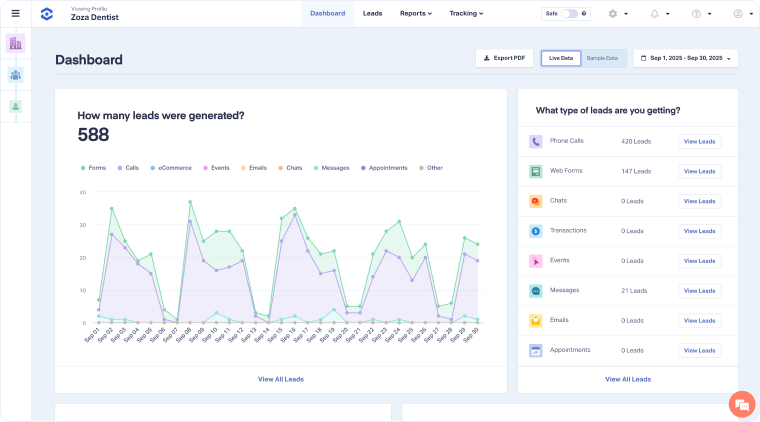This screenshot has height=422, width=760.
Task: Open the settings gear icon
Action: 615,14
